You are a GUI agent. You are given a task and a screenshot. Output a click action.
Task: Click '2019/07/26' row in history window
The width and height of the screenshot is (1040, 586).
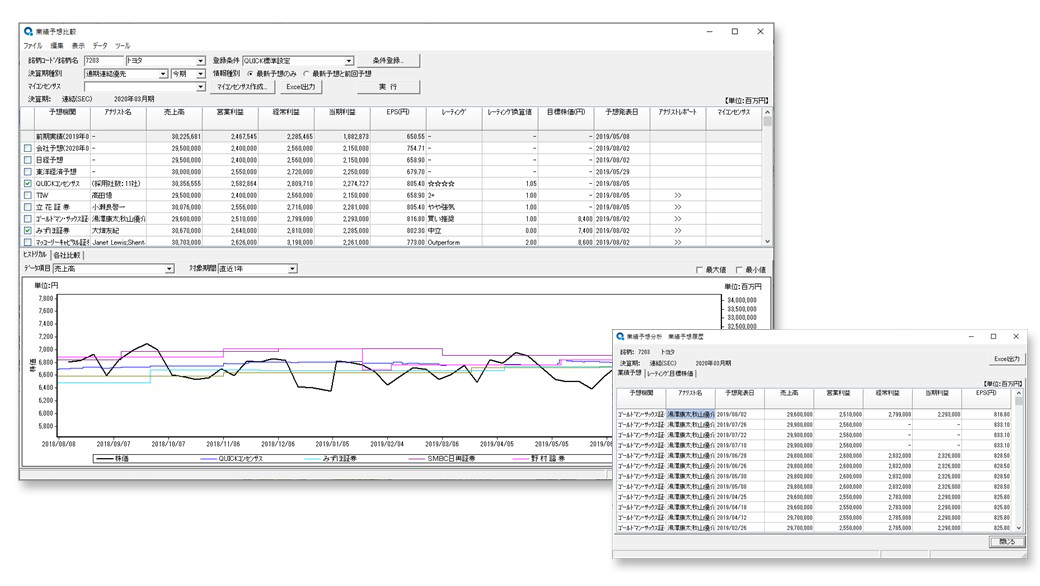point(814,425)
